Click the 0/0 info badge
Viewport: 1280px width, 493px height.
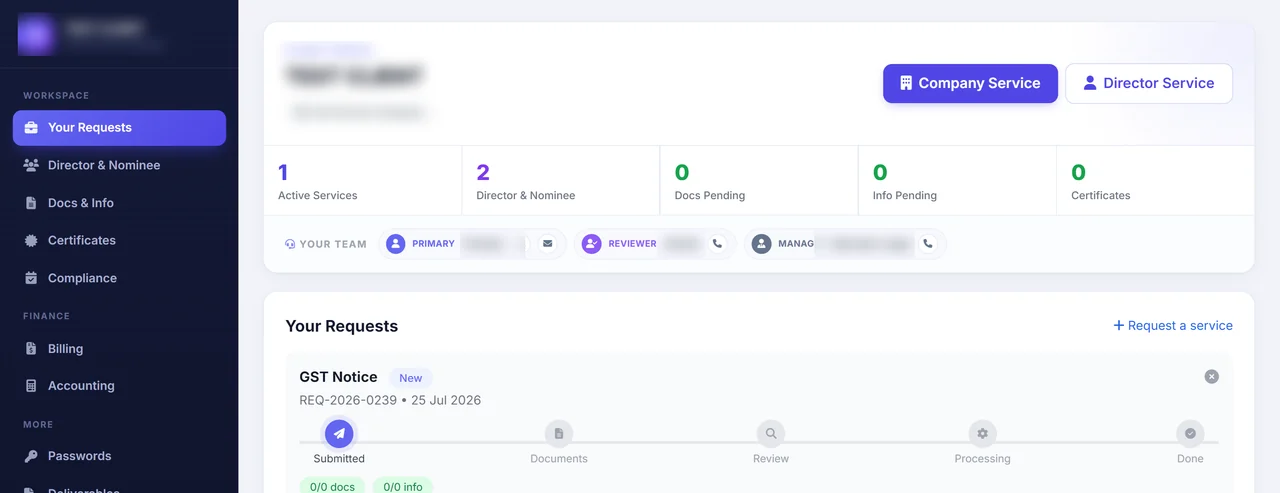point(403,486)
